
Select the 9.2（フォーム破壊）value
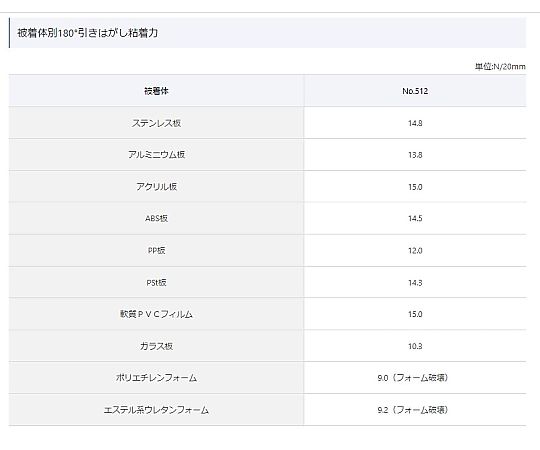click(413, 410)
